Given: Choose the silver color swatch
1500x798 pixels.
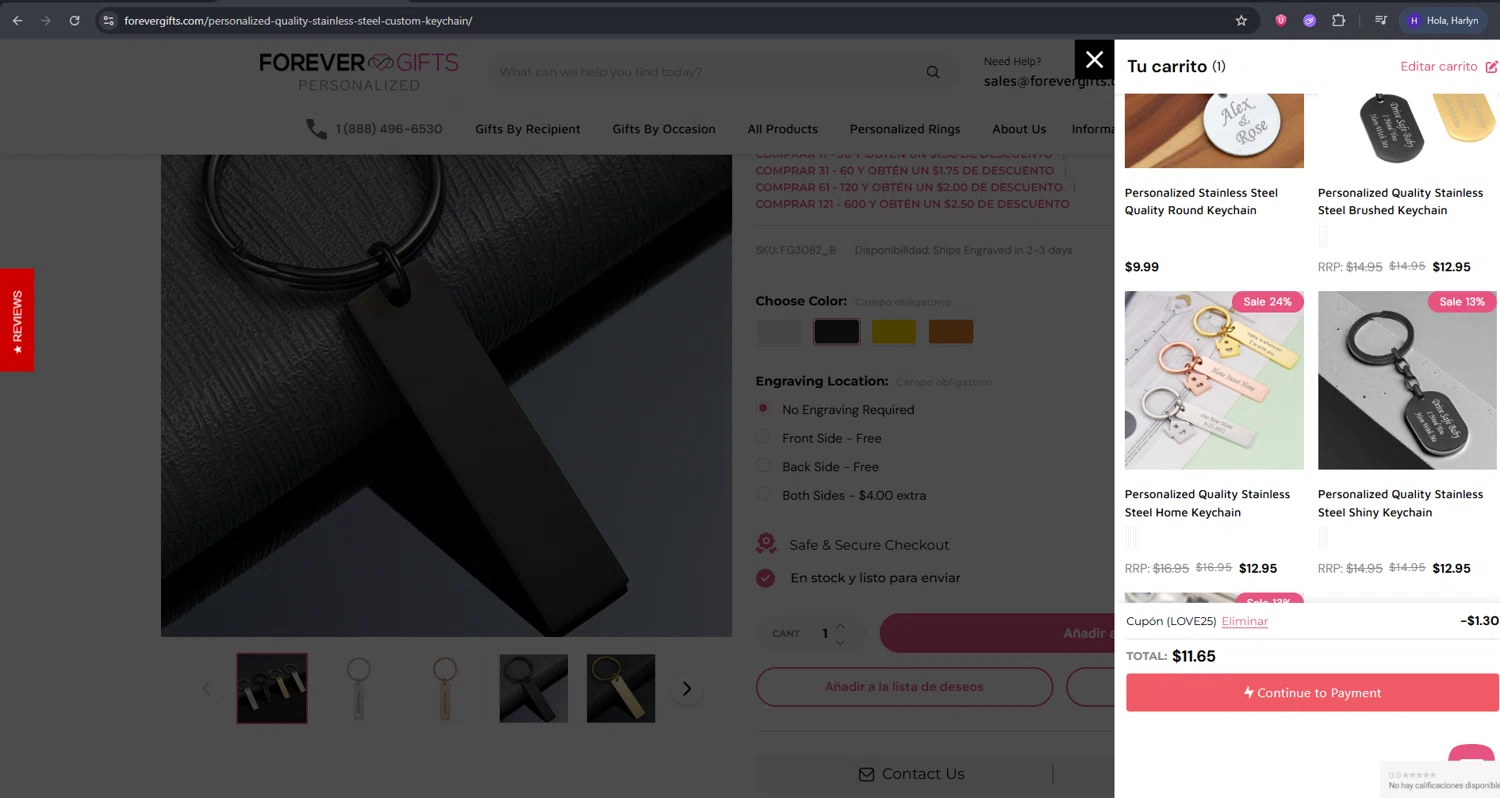Looking at the screenshot, I should pyautogui.click(x=779, y=332).
